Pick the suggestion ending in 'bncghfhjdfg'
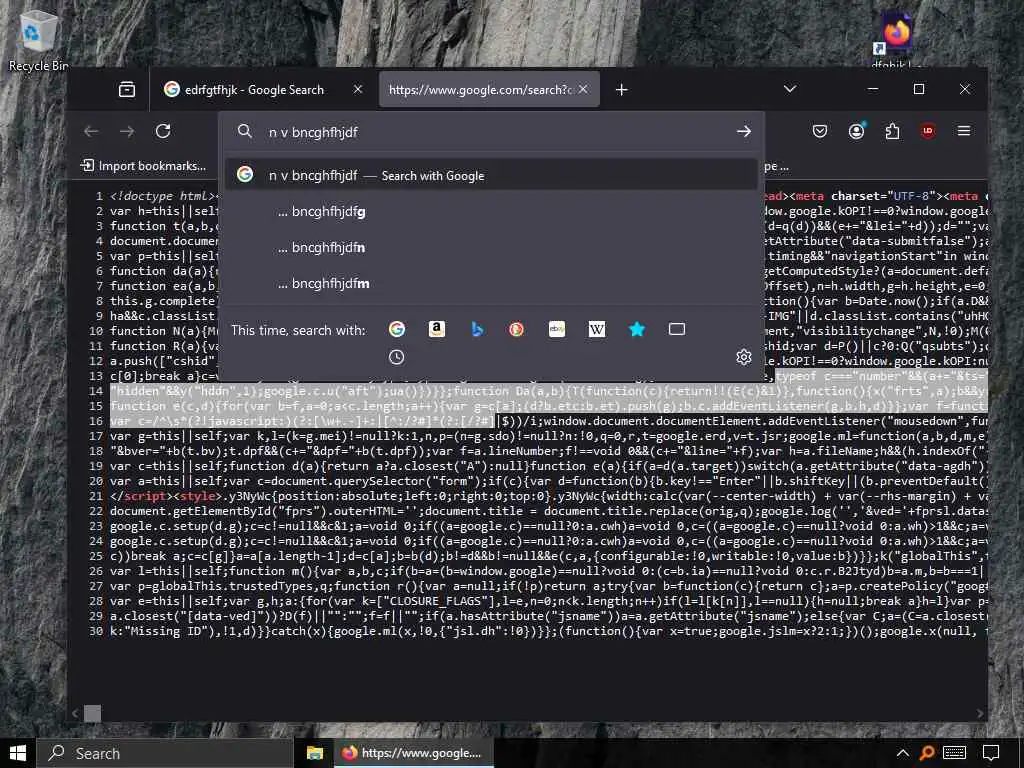Image resolution: width=1024 pixels, height=768 pixels. (x=491, y=212)
